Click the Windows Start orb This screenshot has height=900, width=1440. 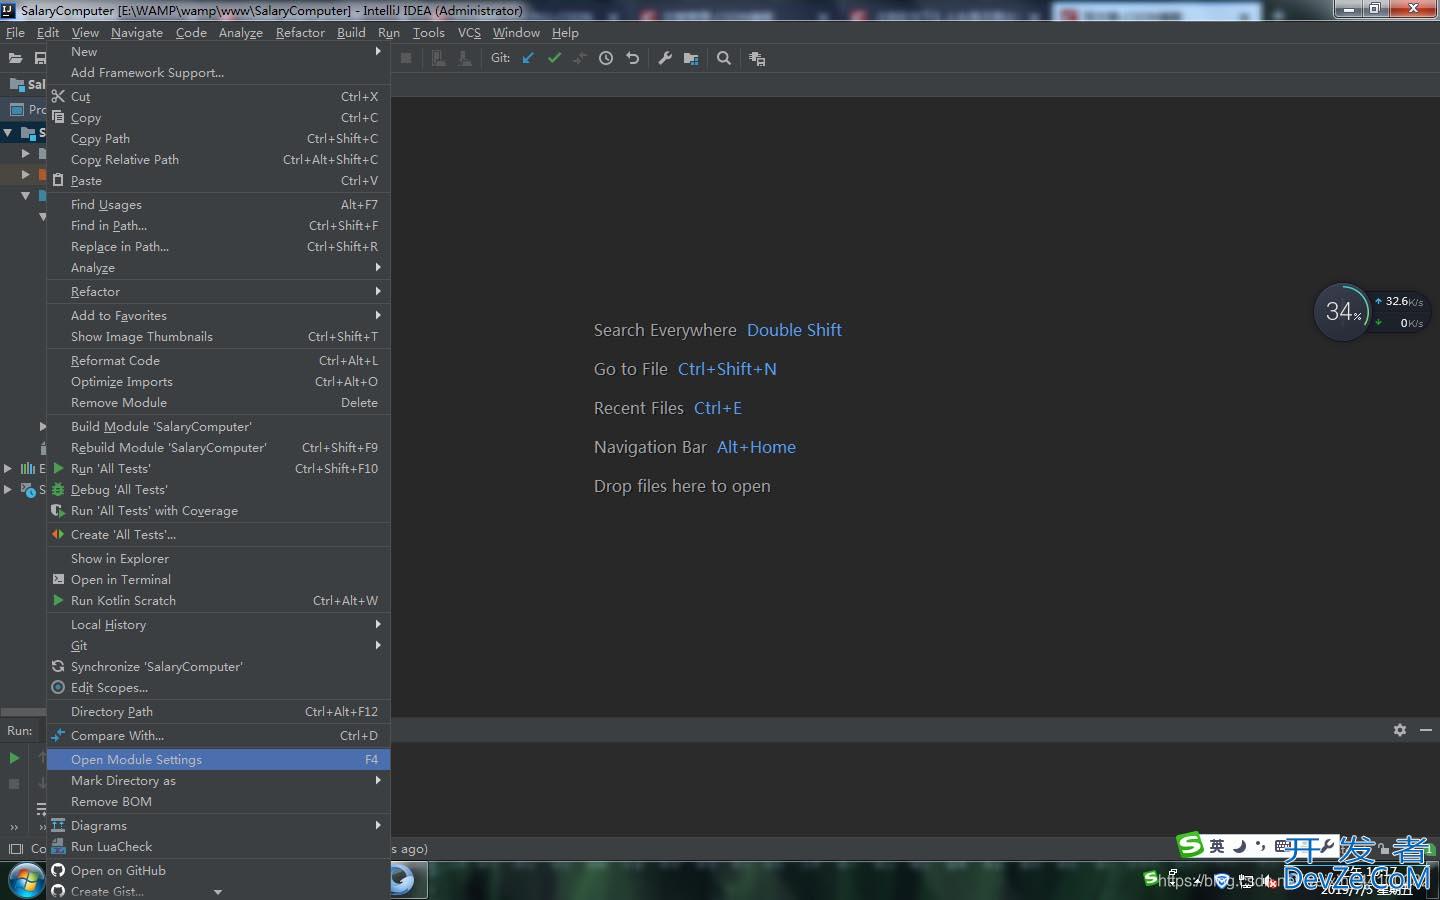(x=25, y=881)
